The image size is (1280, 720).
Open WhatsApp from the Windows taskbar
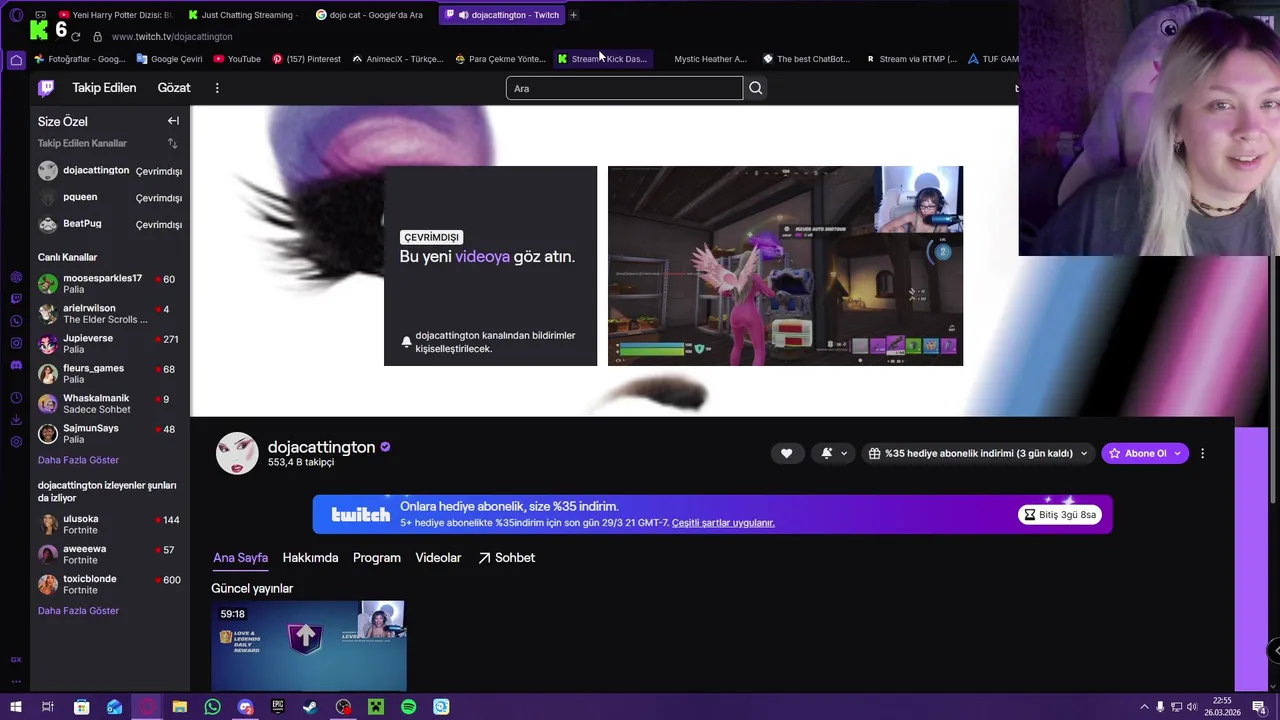coord(212,707)
